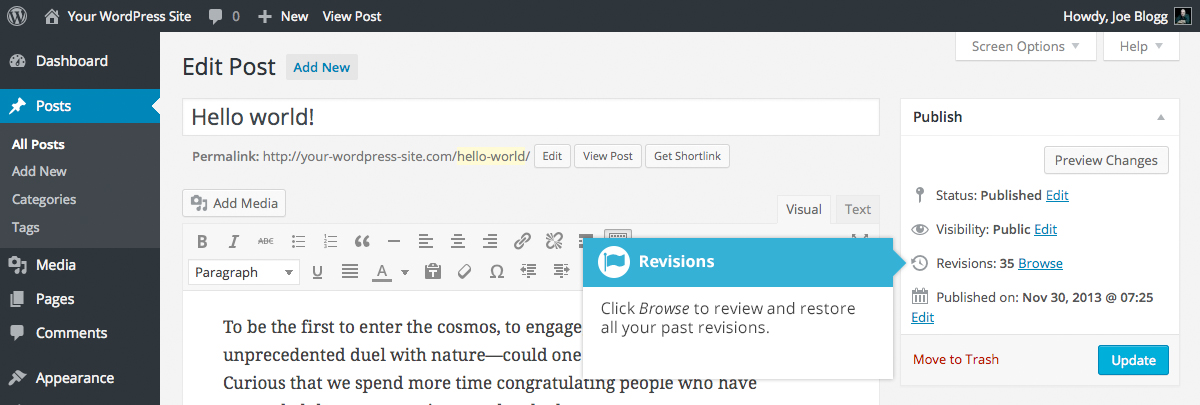Click the Posts pin icon in the sidebar
Image resolution: width=1200 pixels, height=405 pixels.
coord(18,106)
